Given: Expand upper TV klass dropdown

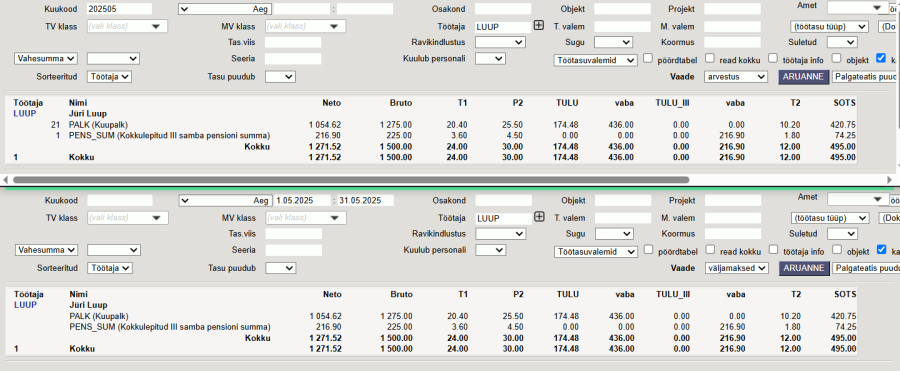Looking at the screenshot, I should coord(127,26).
